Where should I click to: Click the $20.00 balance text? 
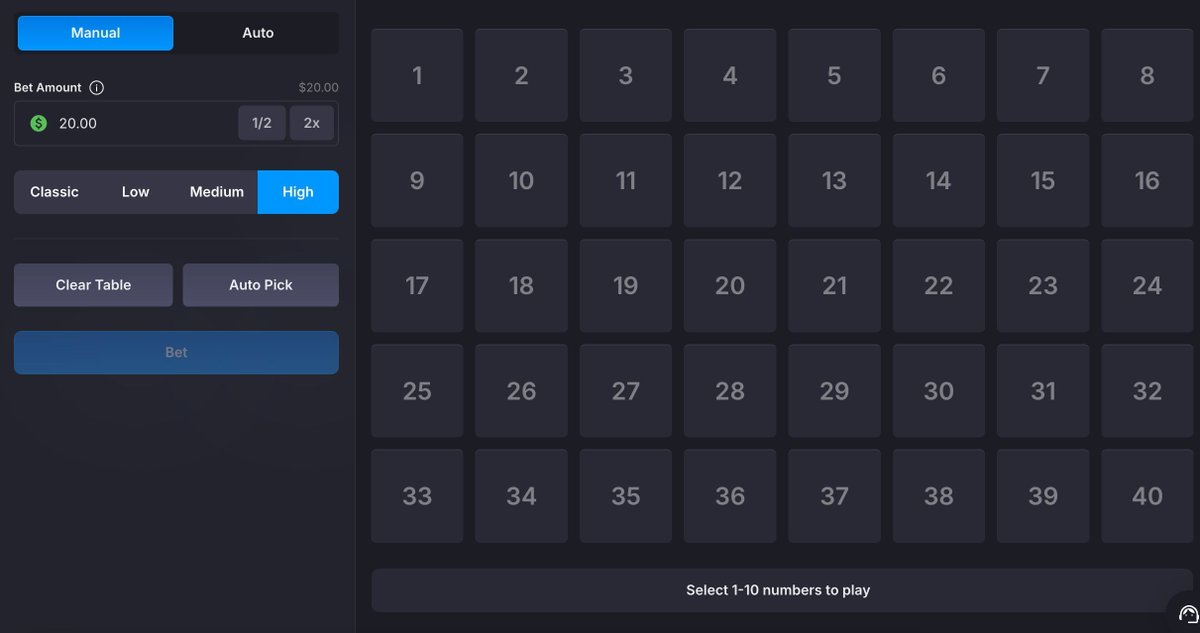pos(318,88)
